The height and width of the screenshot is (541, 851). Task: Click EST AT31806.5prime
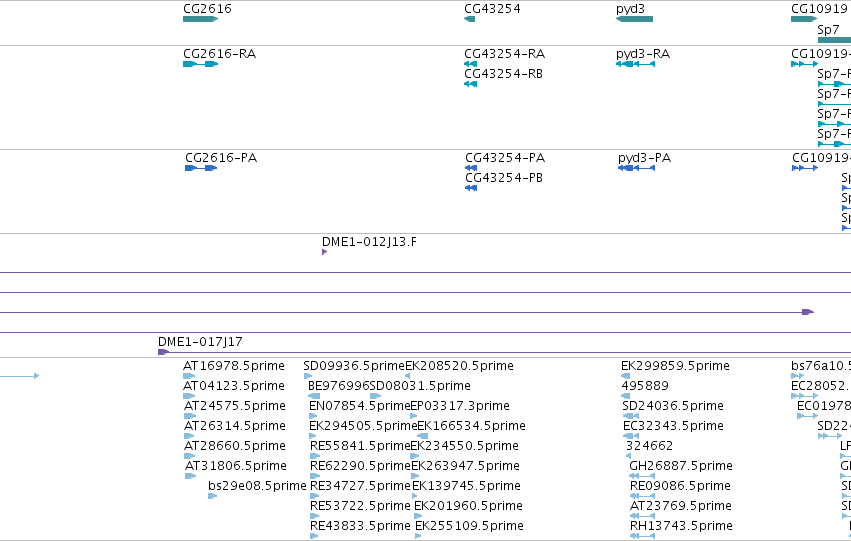pyautogui.click(x=236, y=466)
